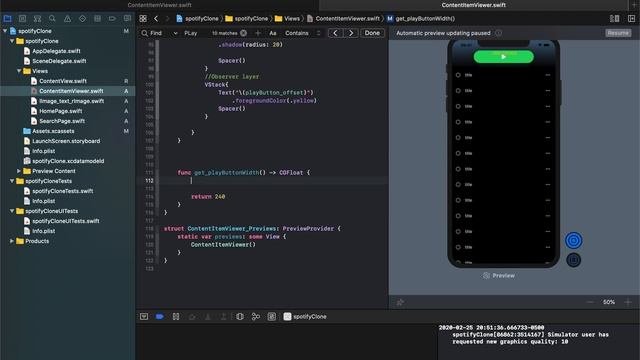Collapse the spotifyClone group folder
640x360 pixels.
click(12, 41)
